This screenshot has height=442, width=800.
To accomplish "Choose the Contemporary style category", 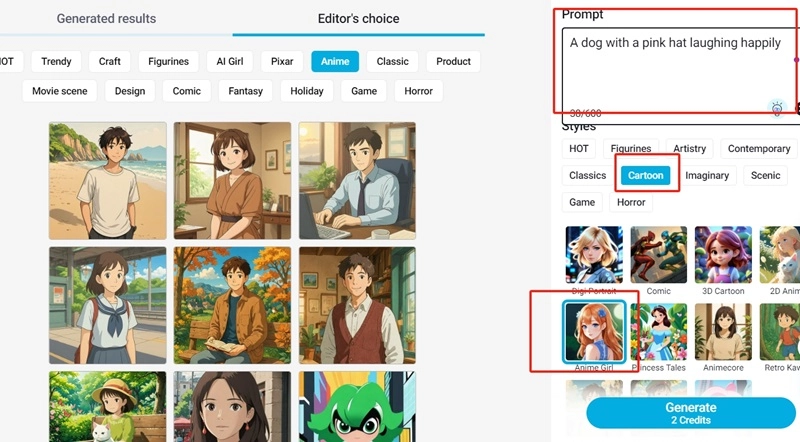I will [758, 149].
